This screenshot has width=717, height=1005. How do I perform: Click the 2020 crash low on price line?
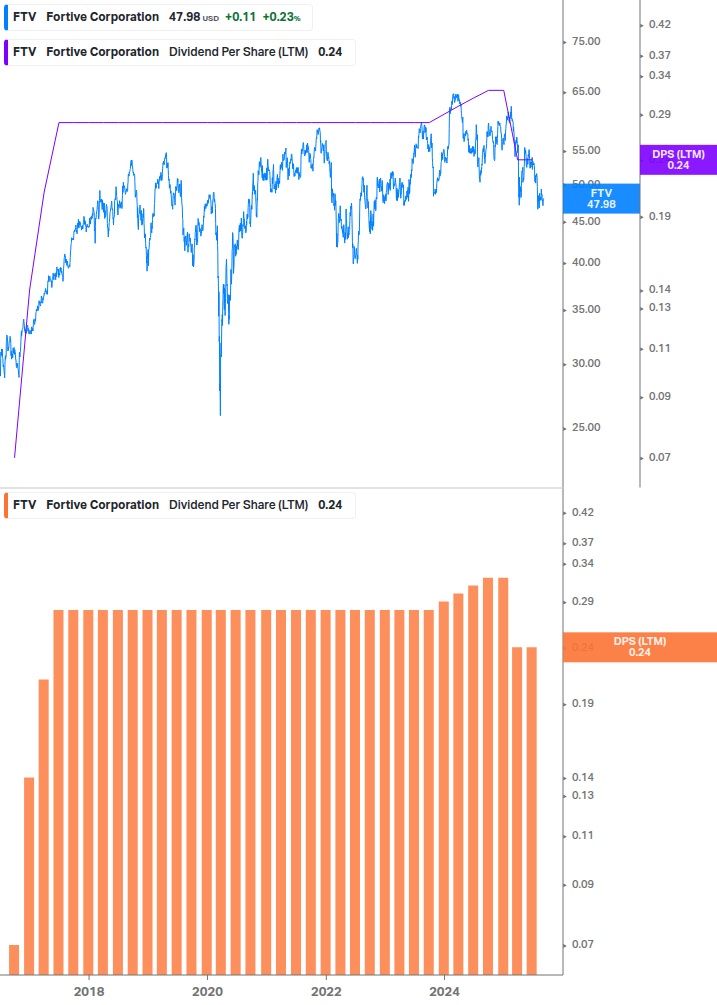pos(220,412)
